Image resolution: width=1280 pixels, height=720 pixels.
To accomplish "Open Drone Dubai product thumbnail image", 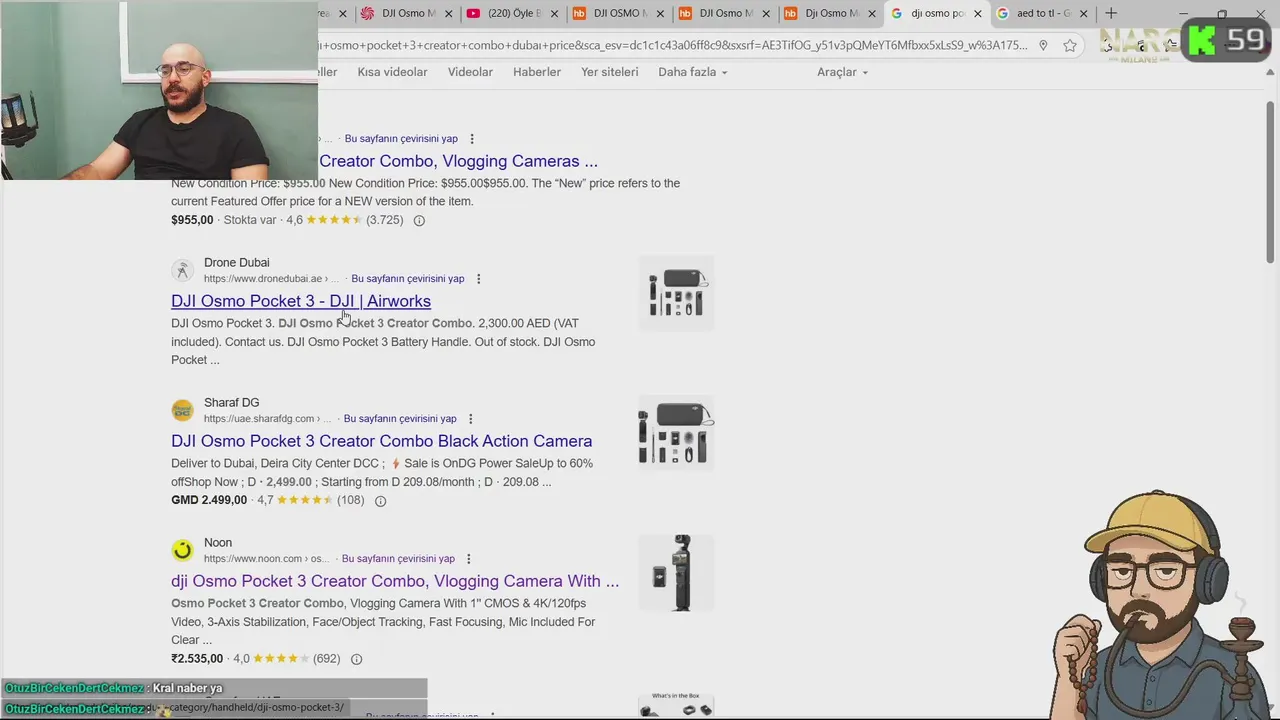I will (677, 293).
